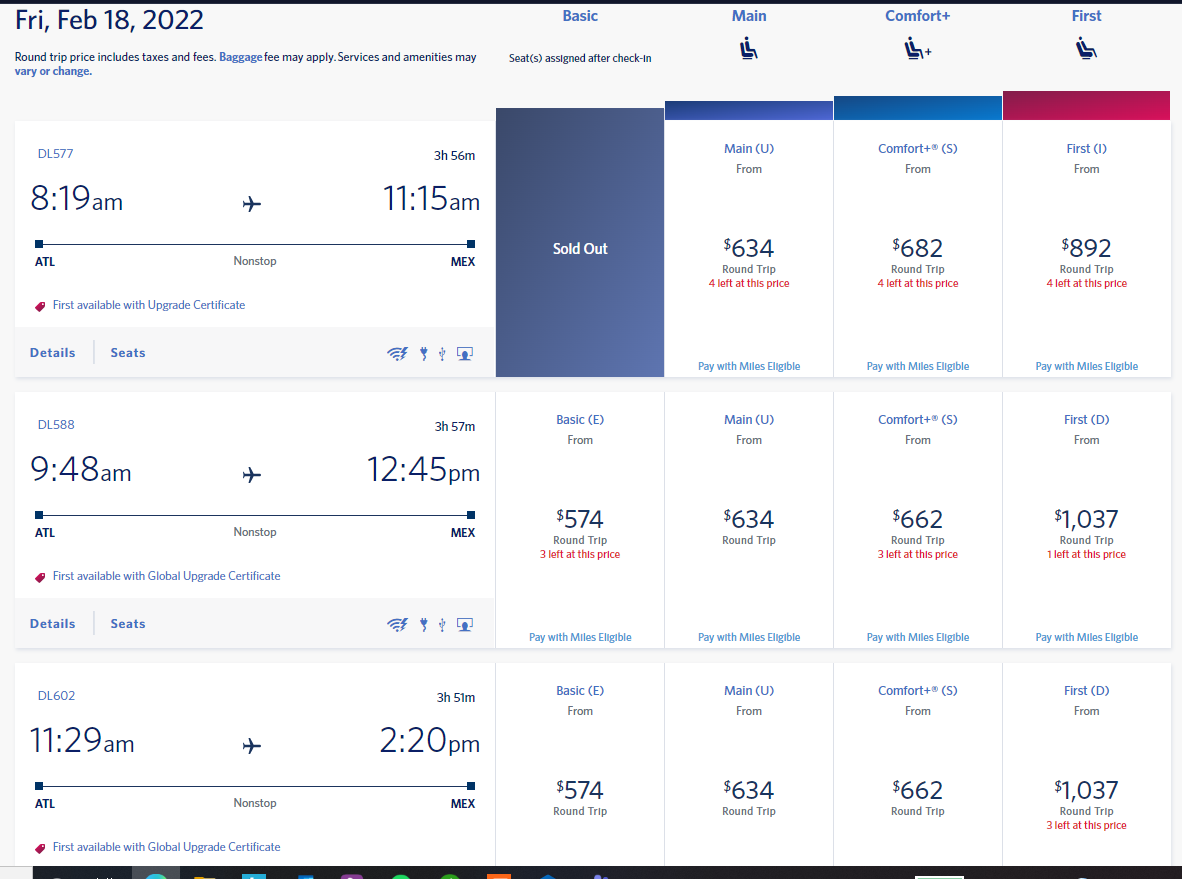Select the $892 First fare on DL577
This screenshot has width=1182, height=879.
1086,248
